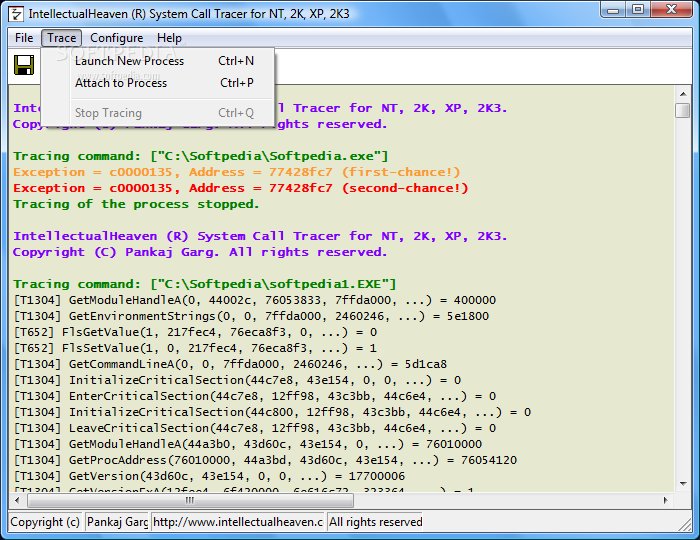The width and height of the screenshot is (700, 540).
Task: Click the GetVersion log line
Action: [209, 477]
